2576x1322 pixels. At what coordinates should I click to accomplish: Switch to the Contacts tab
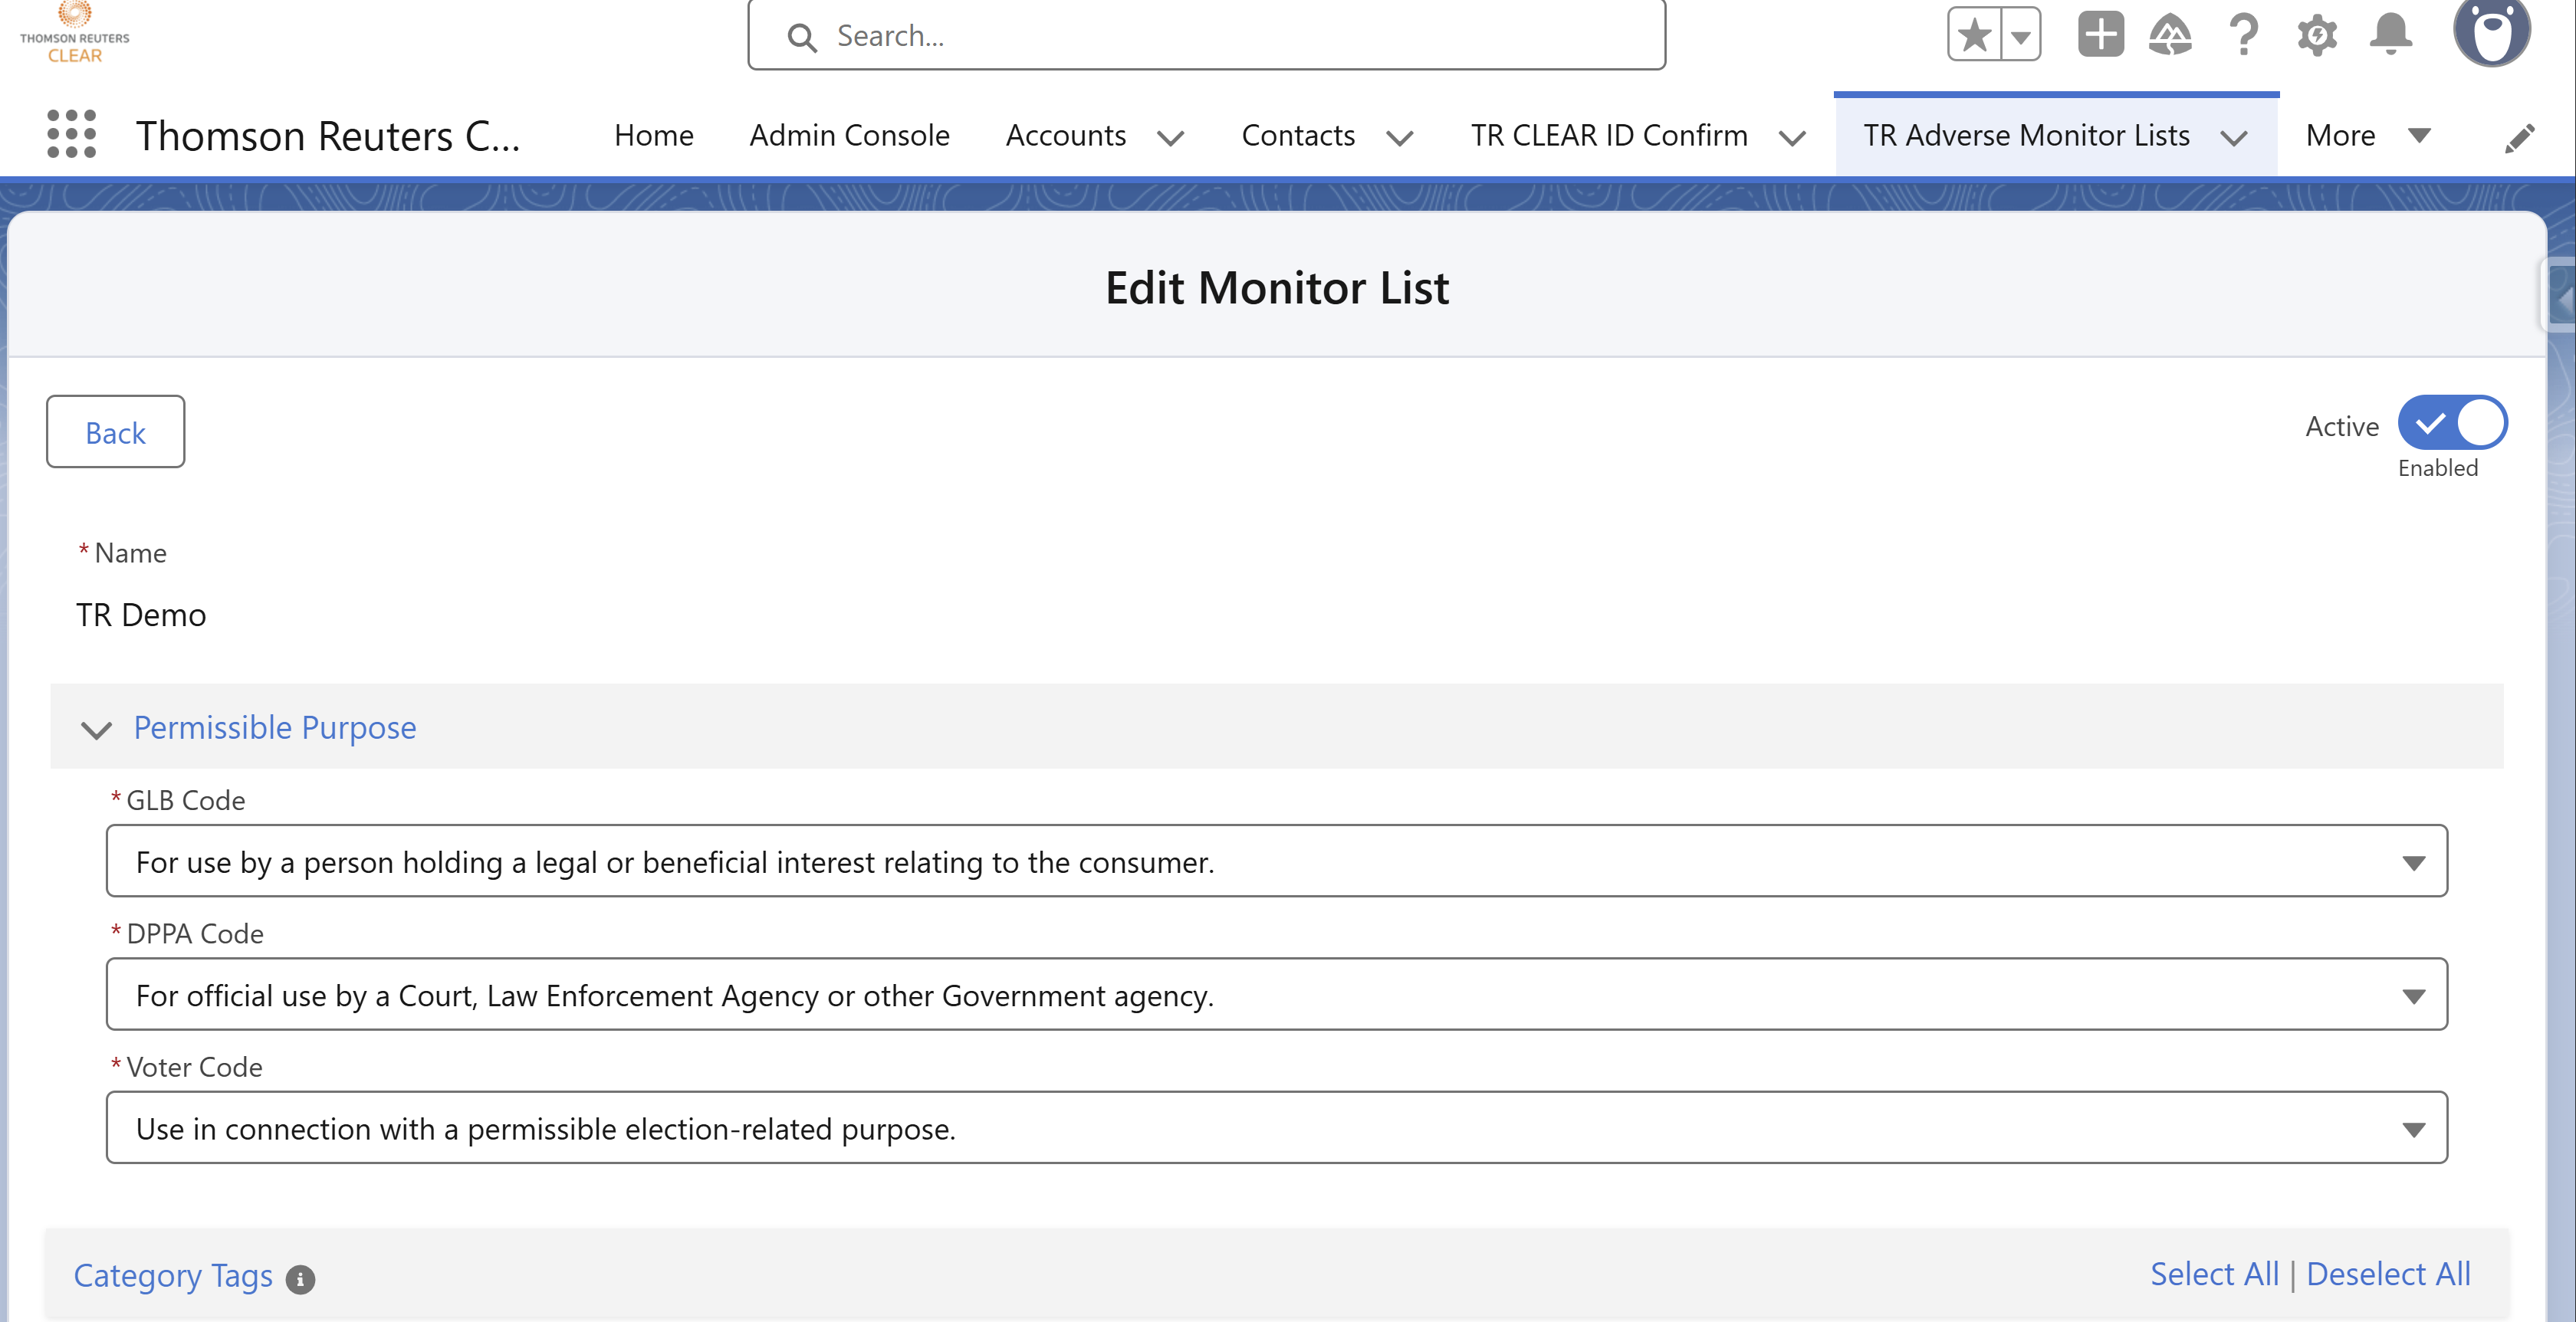click(1298, 135)
